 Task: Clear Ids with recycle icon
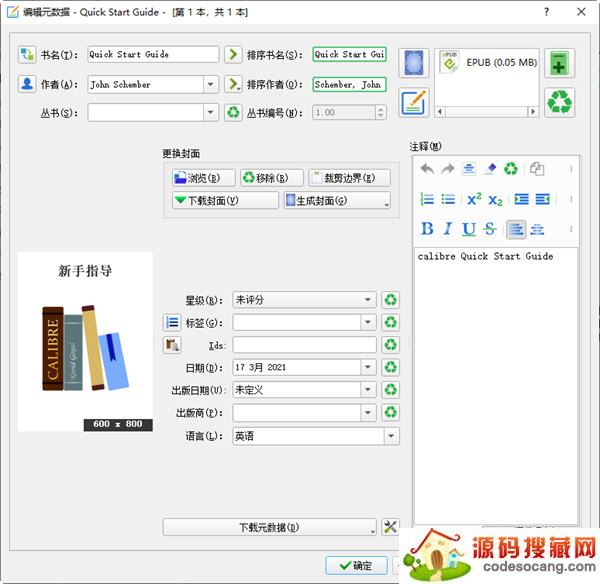(390, 345)
